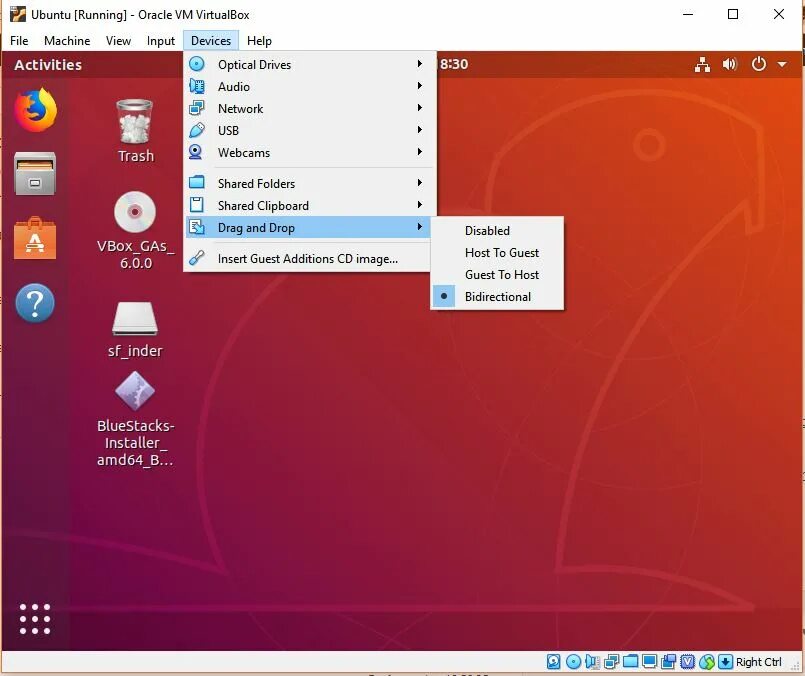
Task: Expand the Shared Folders submenu
Action: coord(309,183)
